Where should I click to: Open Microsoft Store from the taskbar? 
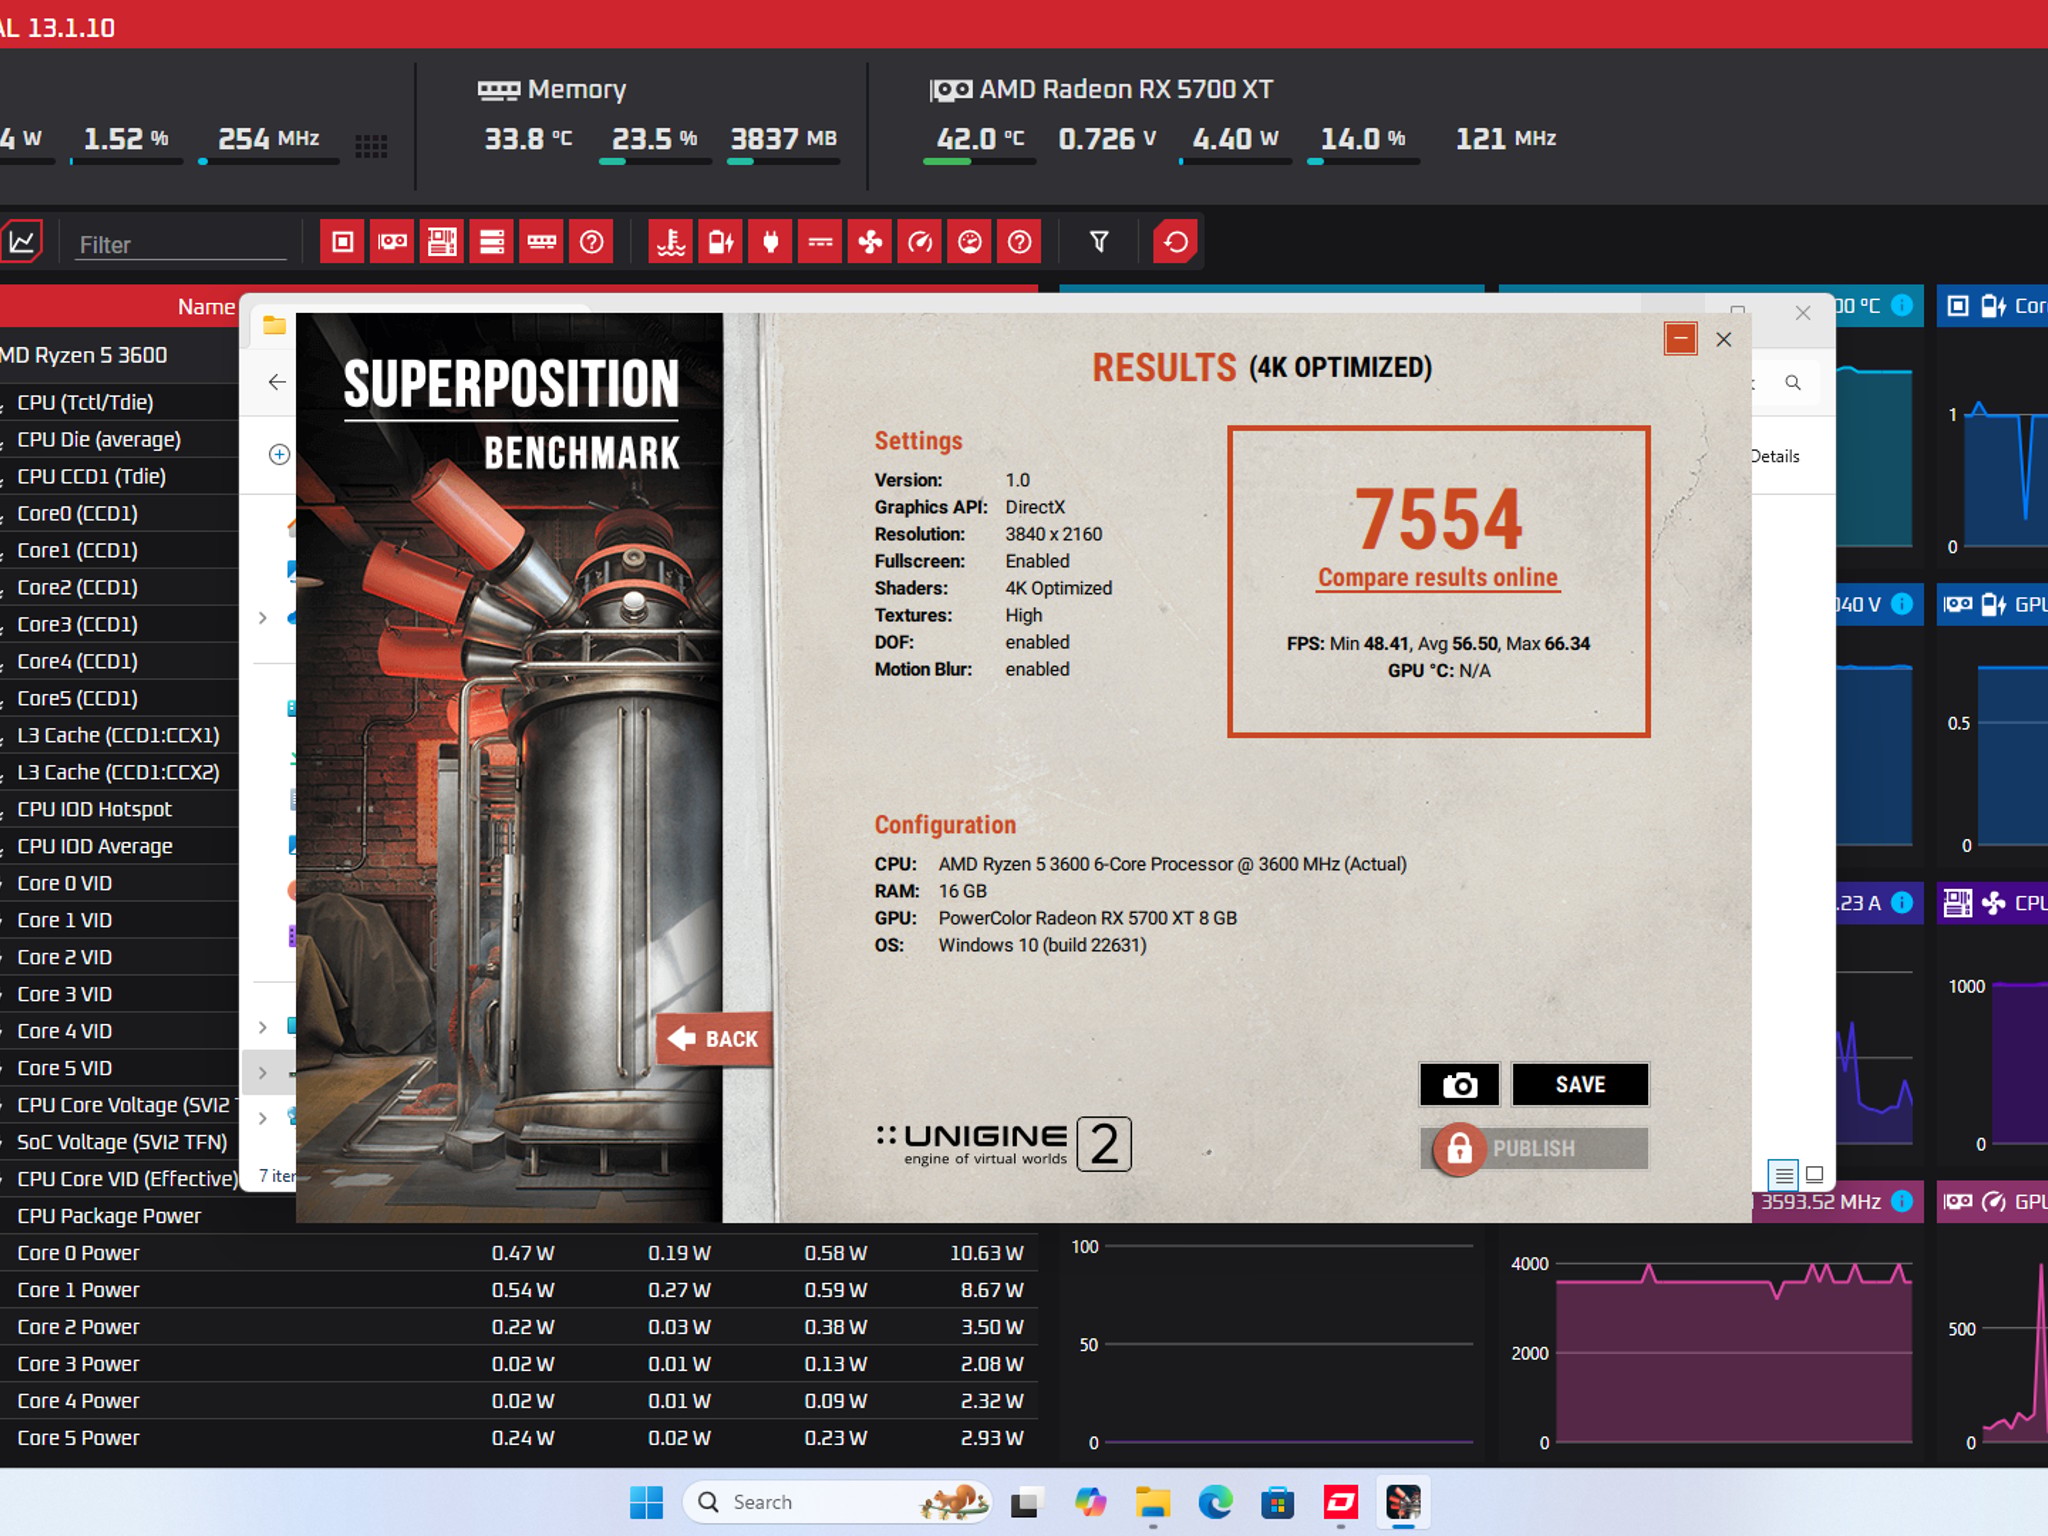point(1277,1502)
